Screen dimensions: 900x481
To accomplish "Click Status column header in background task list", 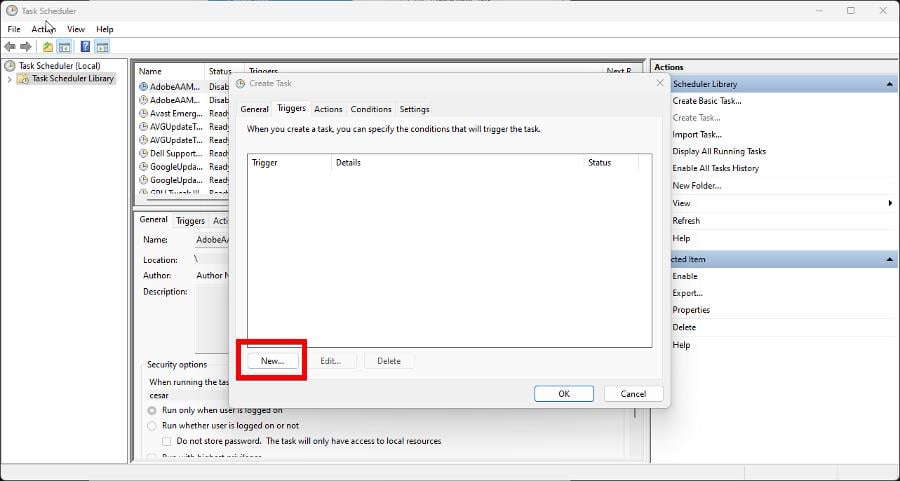I will click(220, 71).
